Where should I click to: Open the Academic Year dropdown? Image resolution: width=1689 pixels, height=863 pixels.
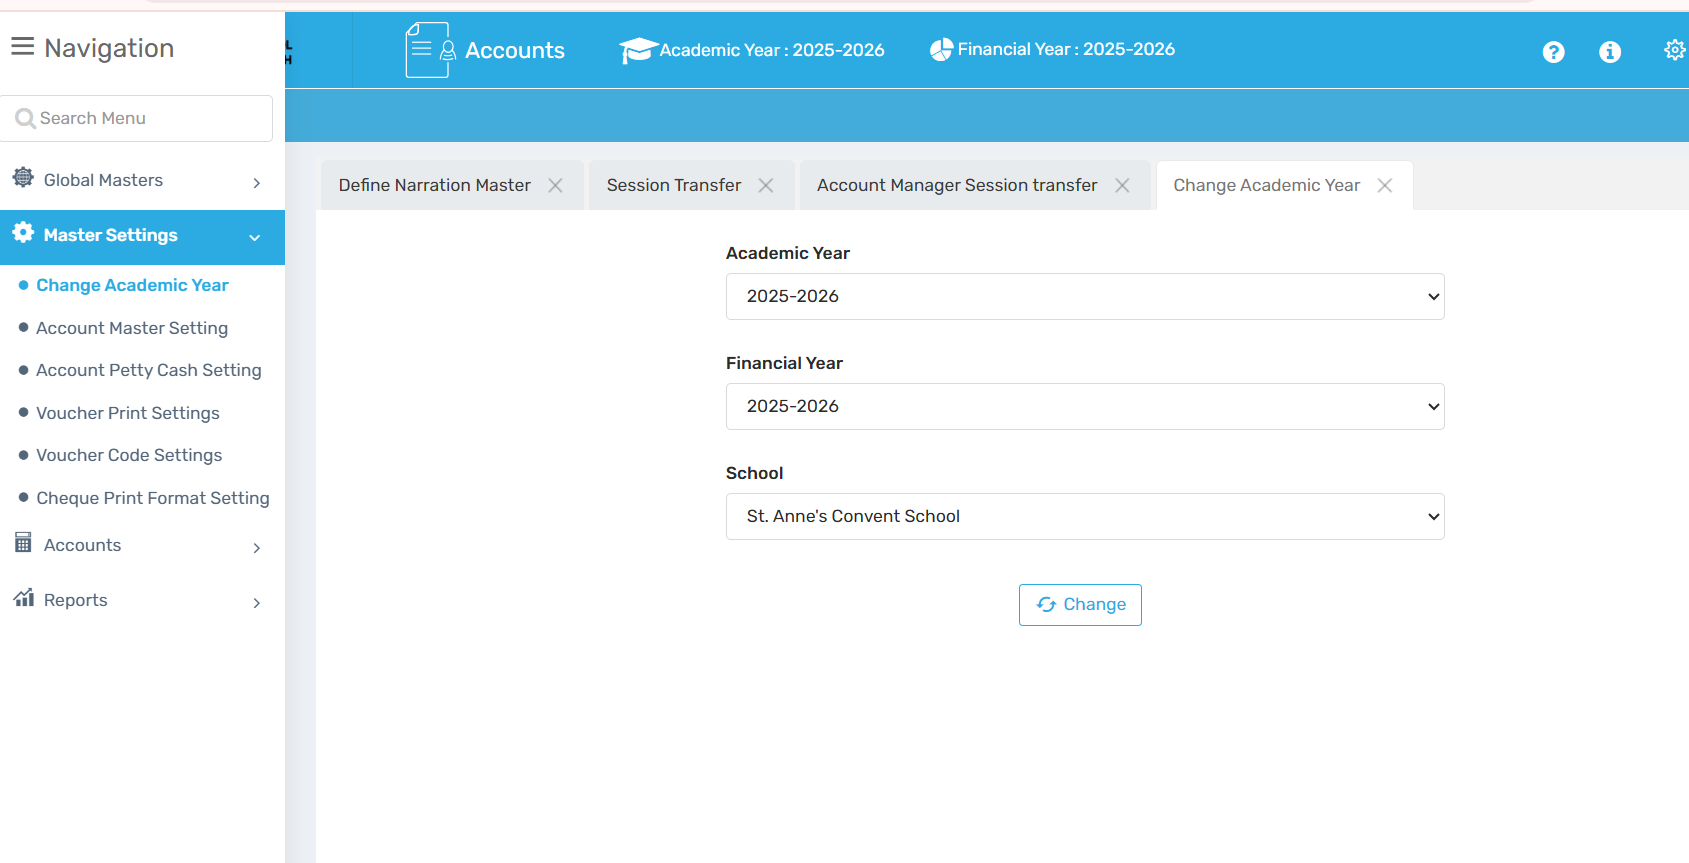coord(1085,296)
